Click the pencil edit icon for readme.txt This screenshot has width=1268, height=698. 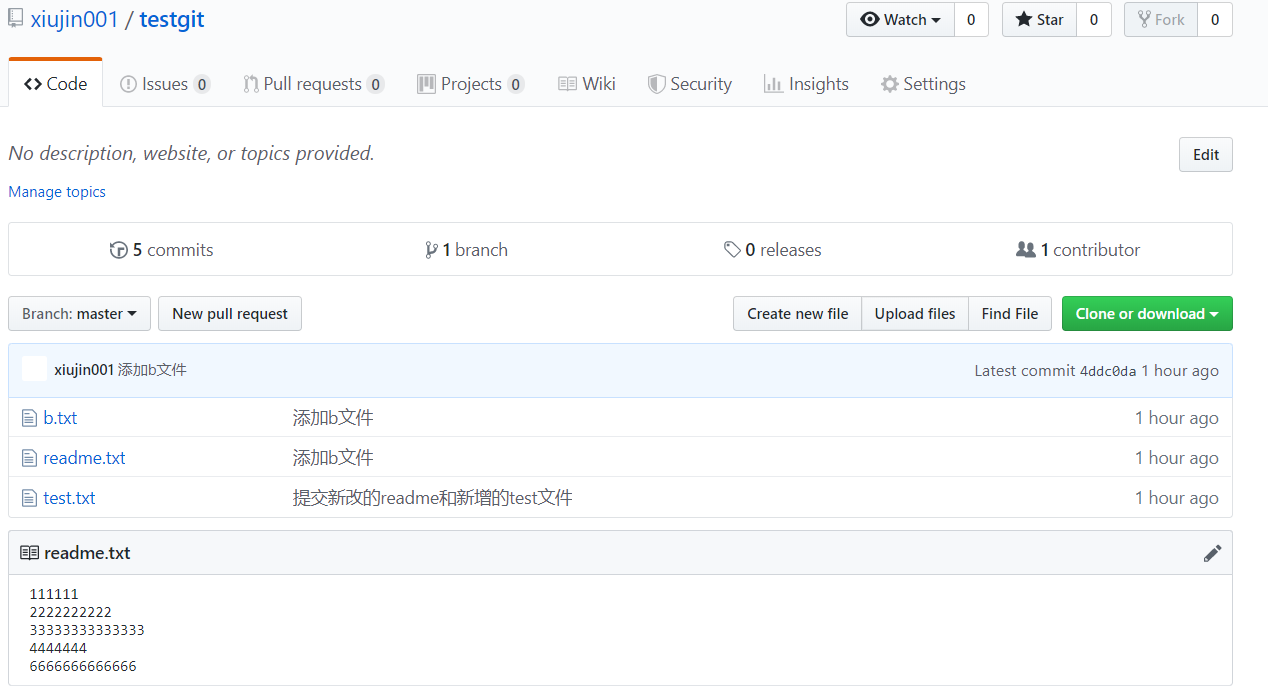point(1212,553)
